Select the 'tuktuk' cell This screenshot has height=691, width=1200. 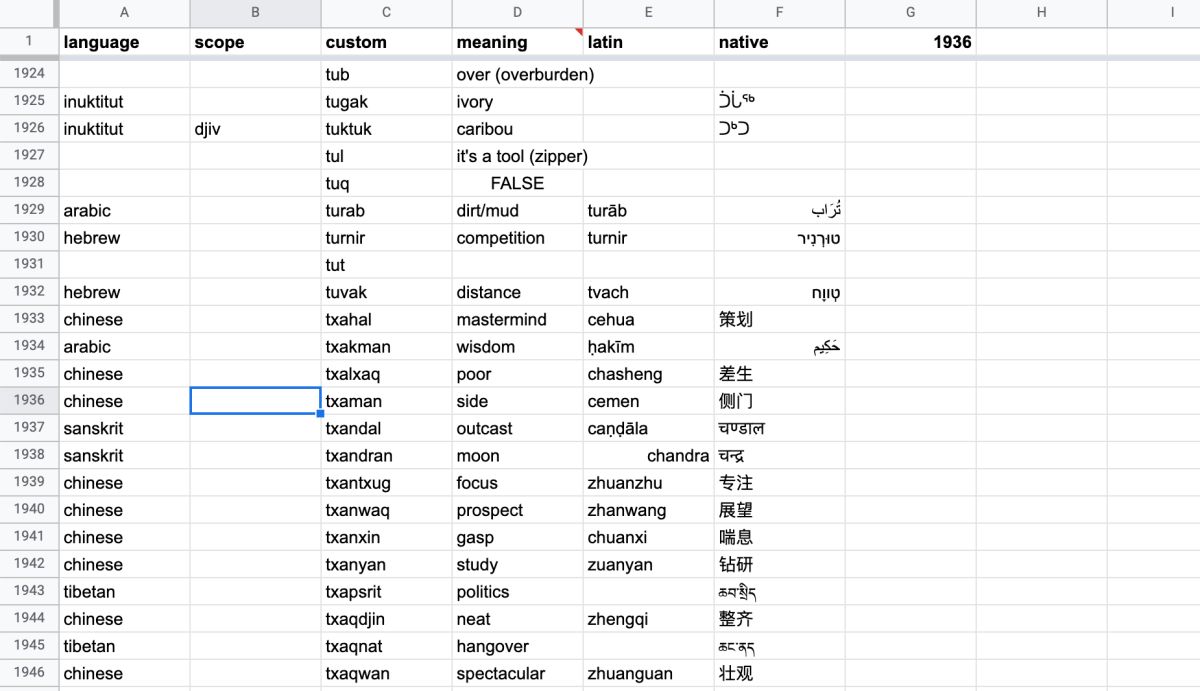pyautogui.click(x=387, y=129)
